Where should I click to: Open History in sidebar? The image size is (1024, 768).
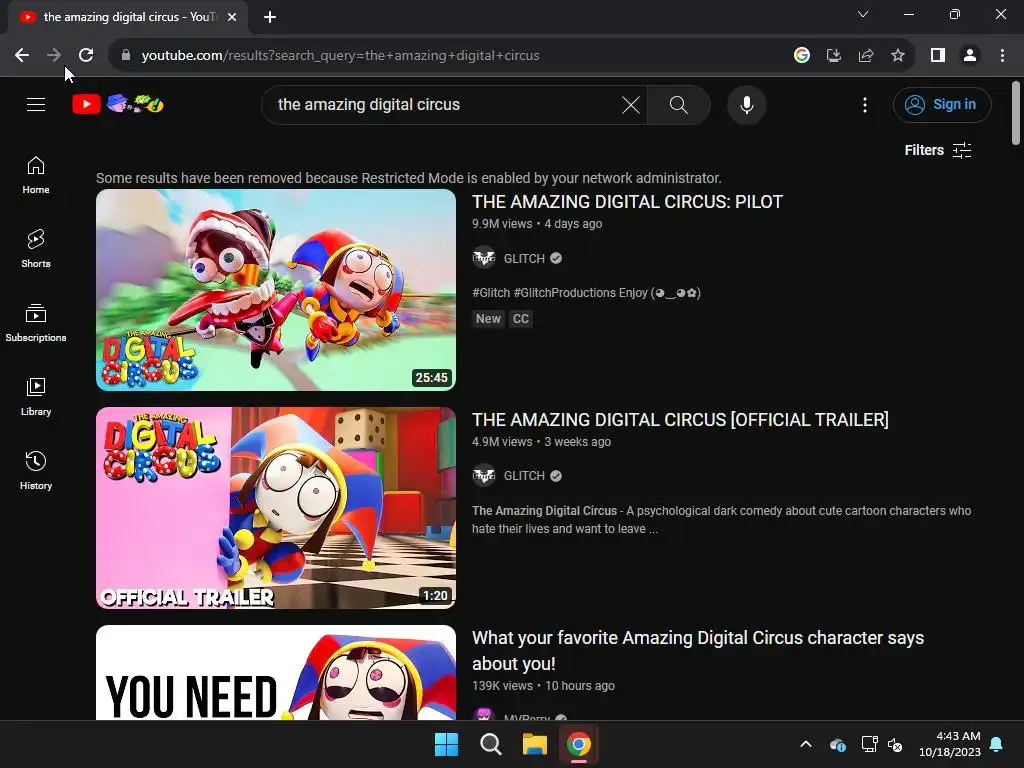36,470
